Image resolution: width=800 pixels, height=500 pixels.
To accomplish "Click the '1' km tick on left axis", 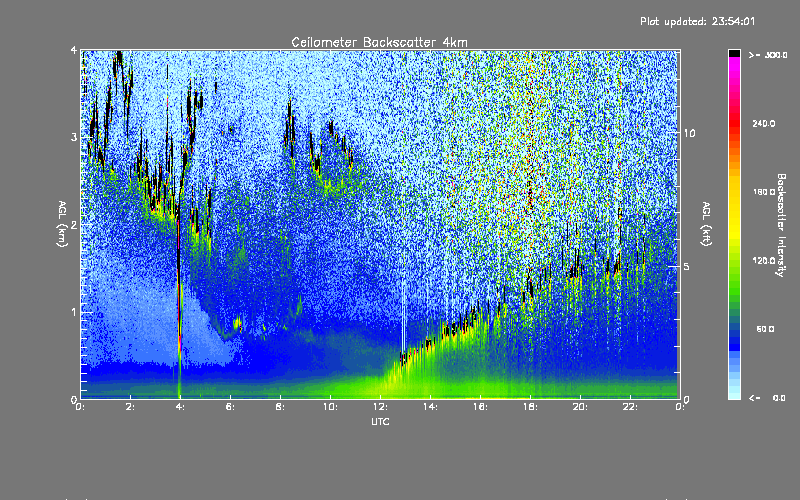I will click(x=74, y=312).
